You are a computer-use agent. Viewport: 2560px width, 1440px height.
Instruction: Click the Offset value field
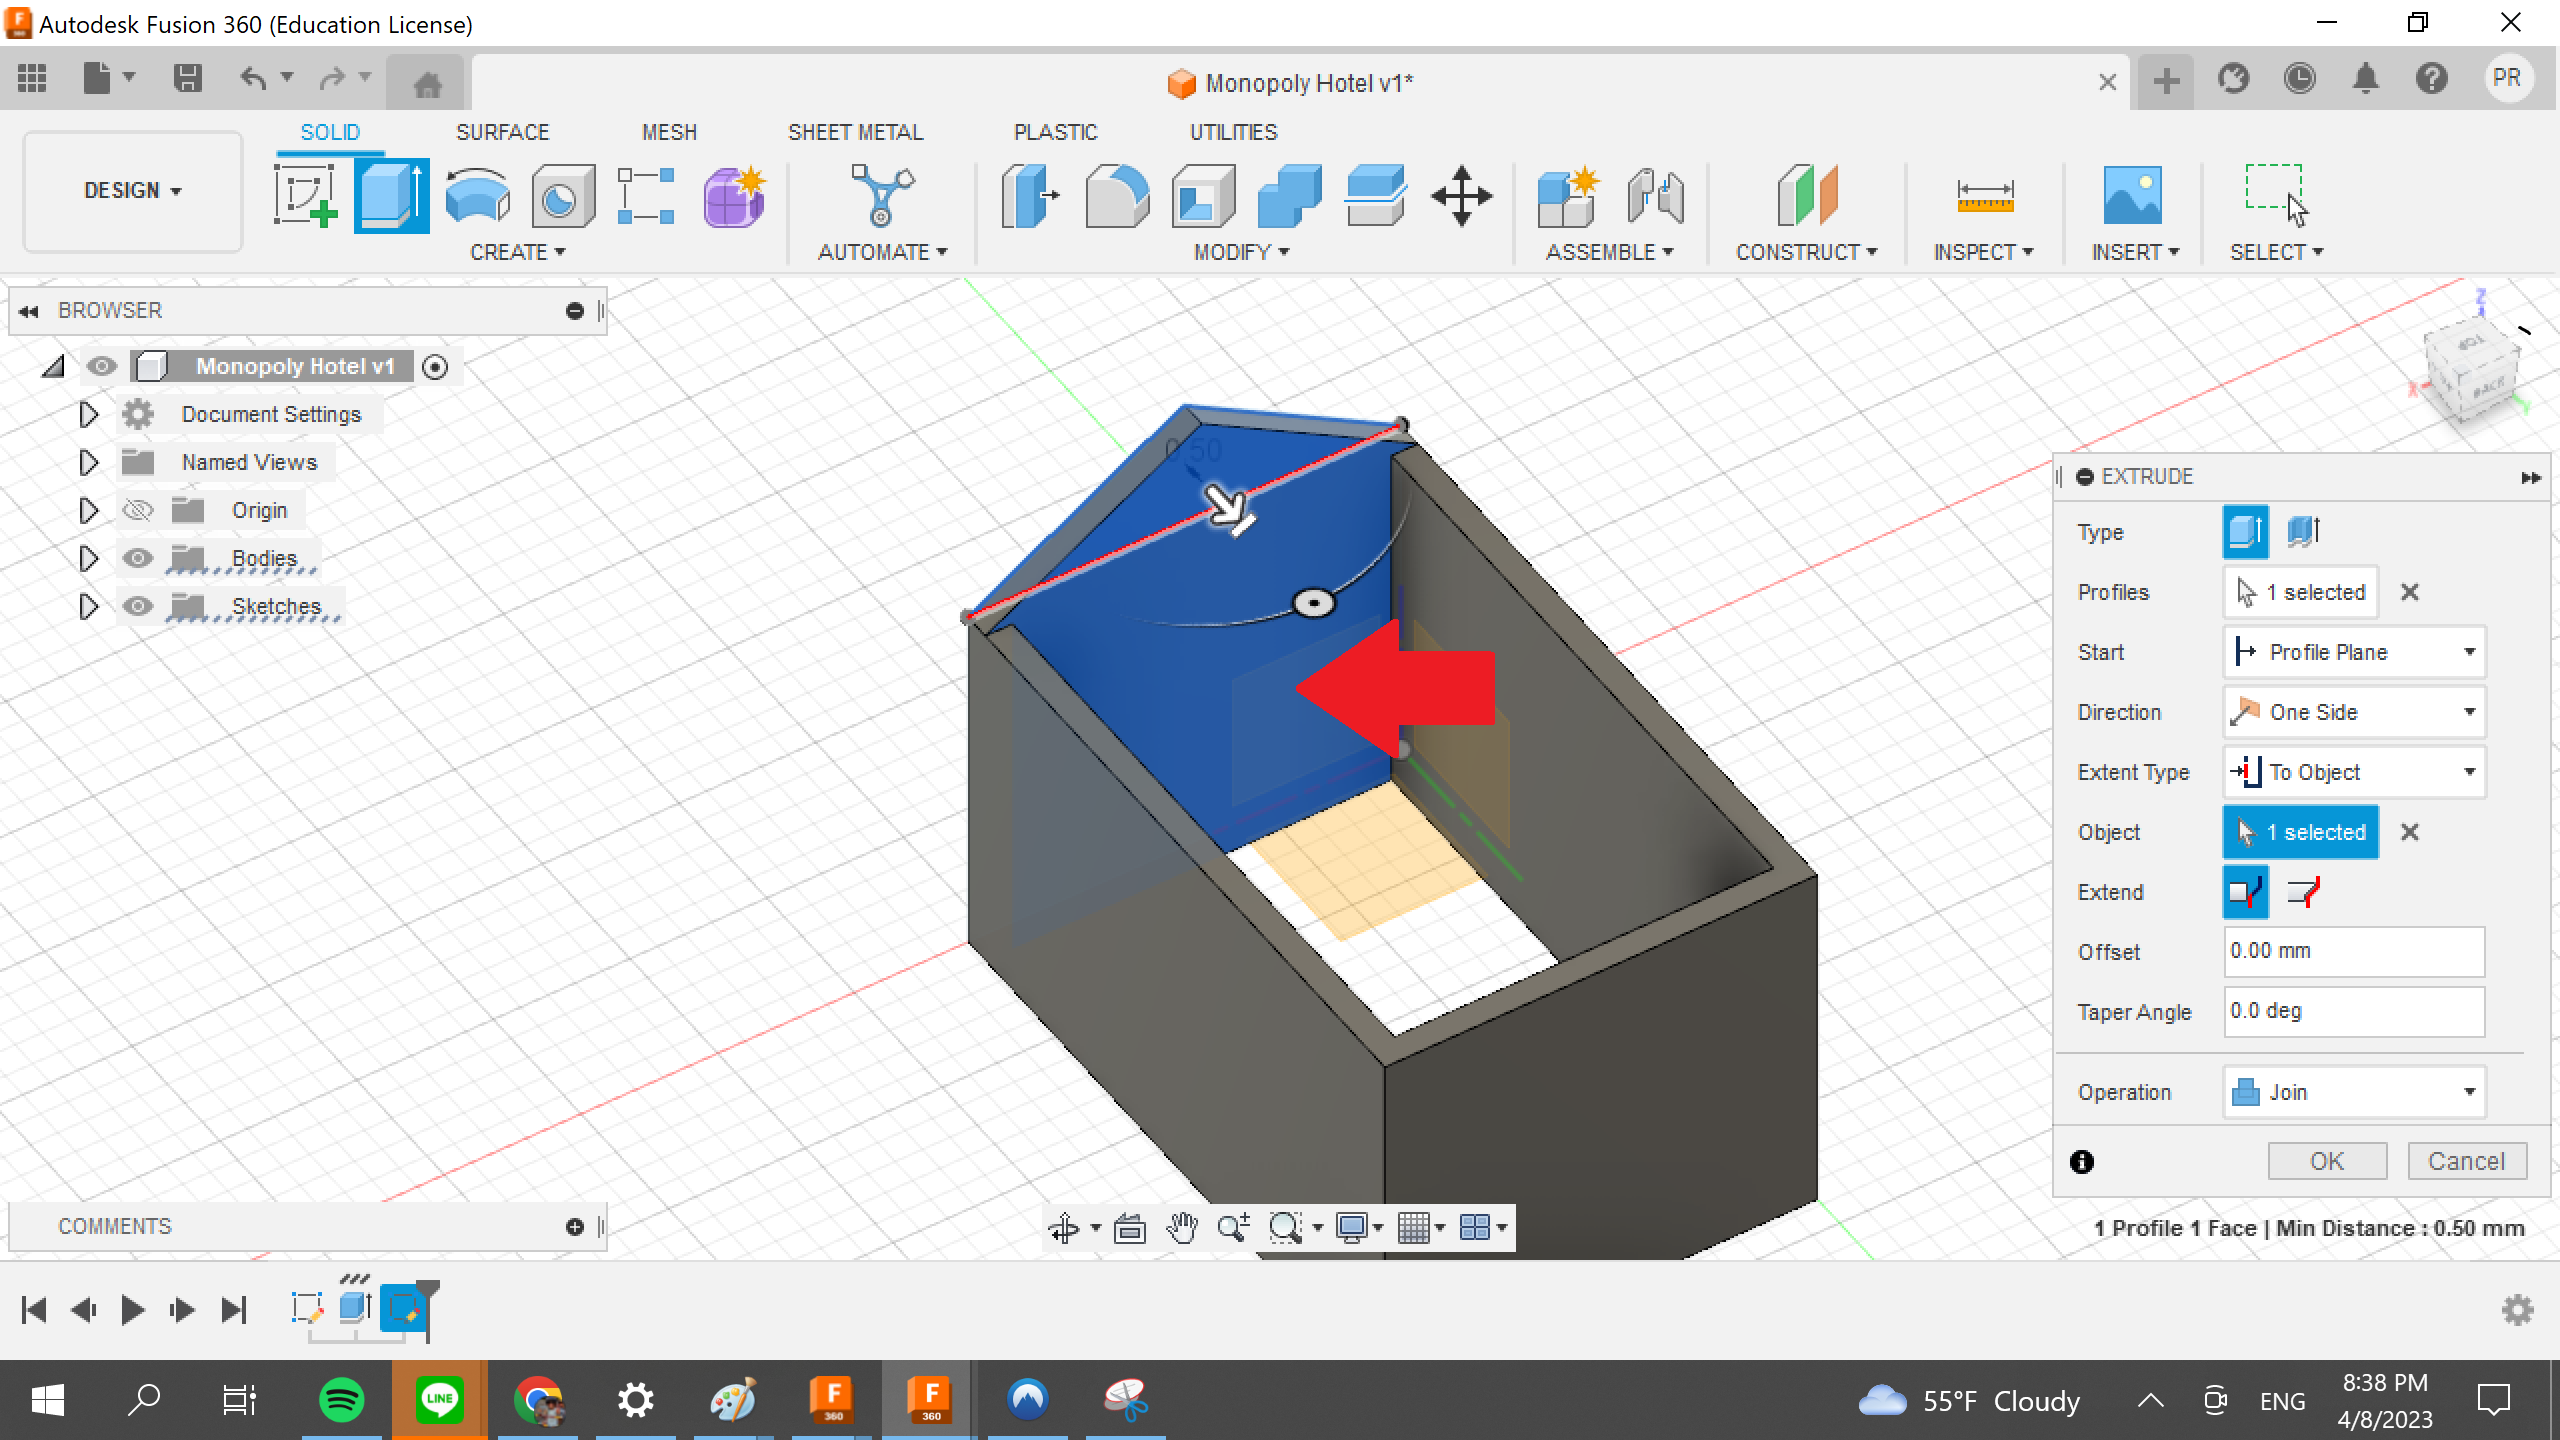[2354, 951]
